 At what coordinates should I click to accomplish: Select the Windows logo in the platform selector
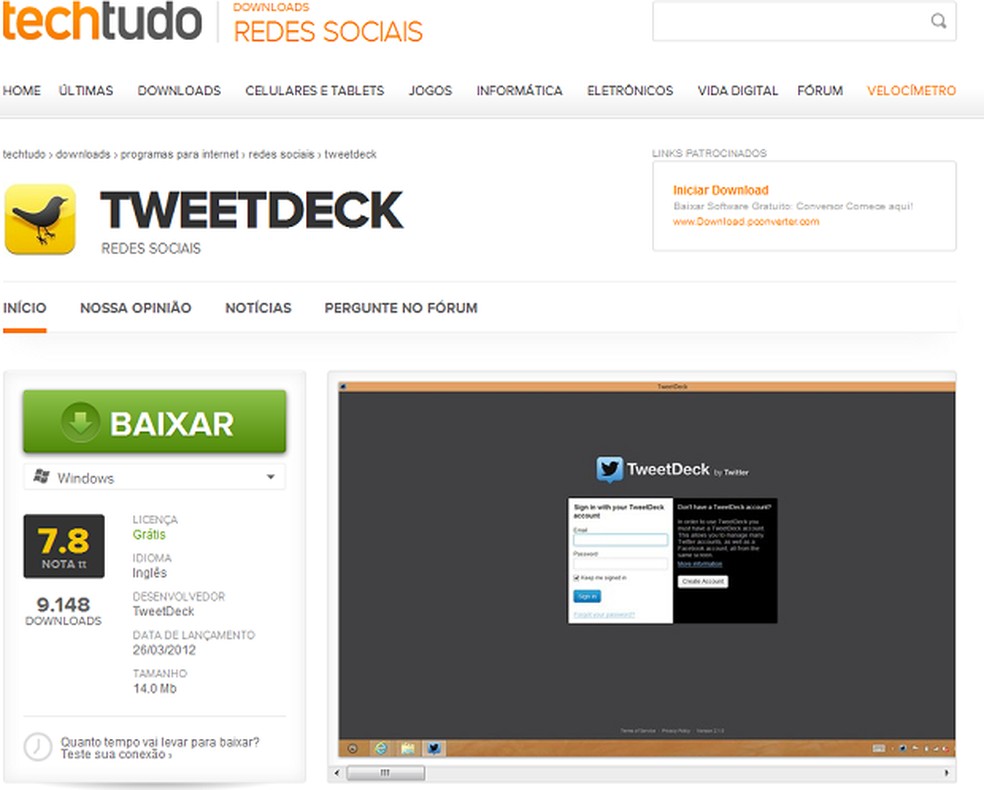click(41, 477)
